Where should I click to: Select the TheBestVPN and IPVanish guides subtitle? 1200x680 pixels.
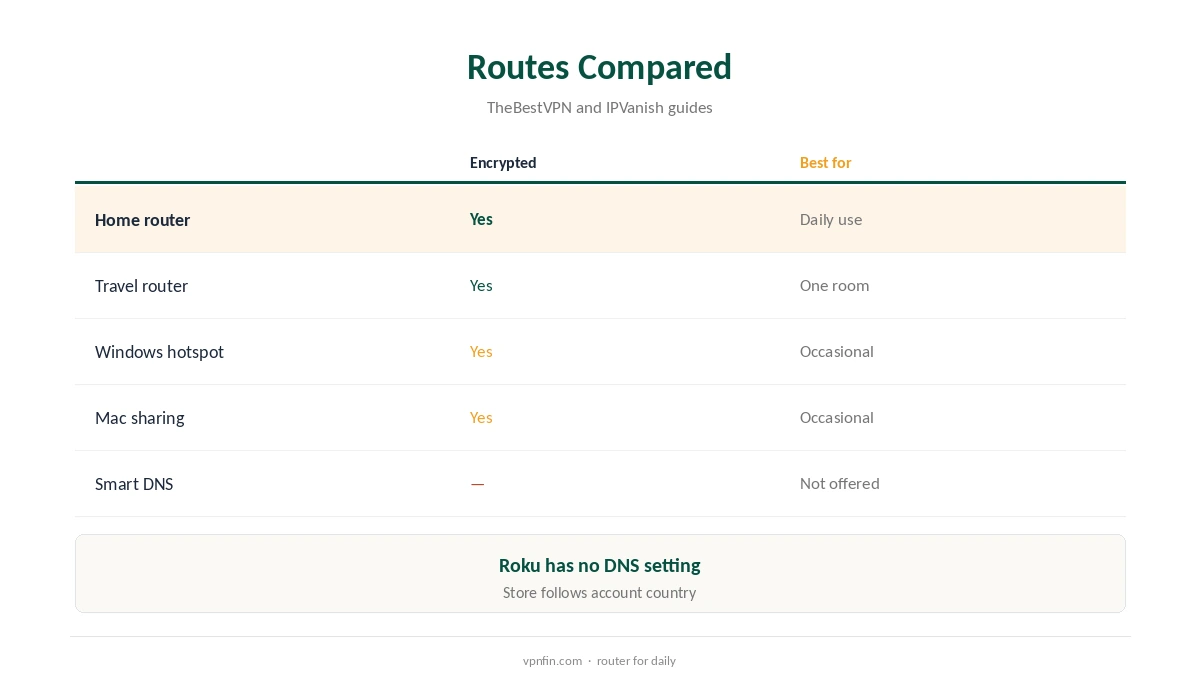(x=599, y=107)
